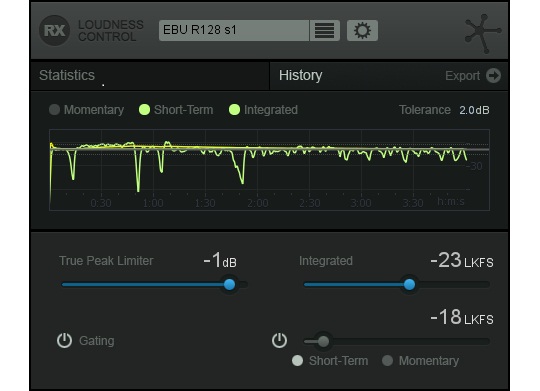Click the Export text link
Screen dimensions: 540x391
pos(462,76)
